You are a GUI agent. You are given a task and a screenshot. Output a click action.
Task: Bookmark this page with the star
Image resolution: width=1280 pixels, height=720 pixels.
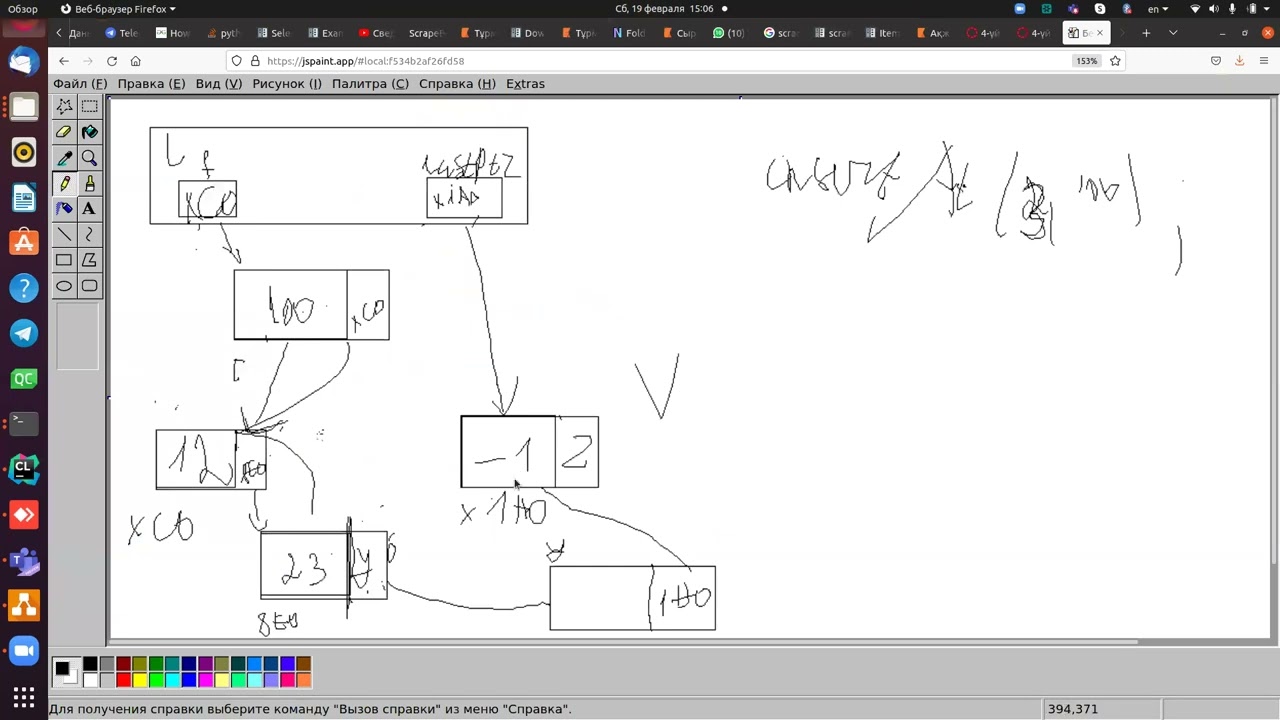1115,61
